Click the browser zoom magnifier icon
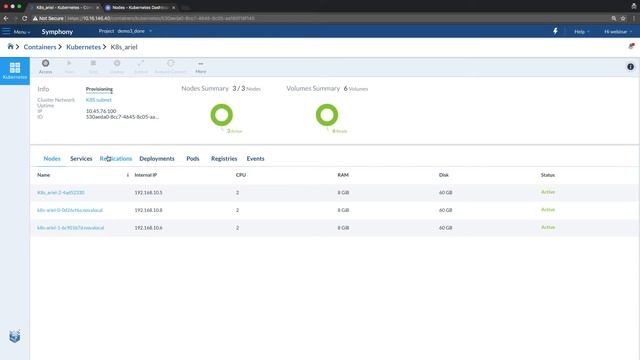This screenshot has height=360, width=640. (x=613, y=18)
